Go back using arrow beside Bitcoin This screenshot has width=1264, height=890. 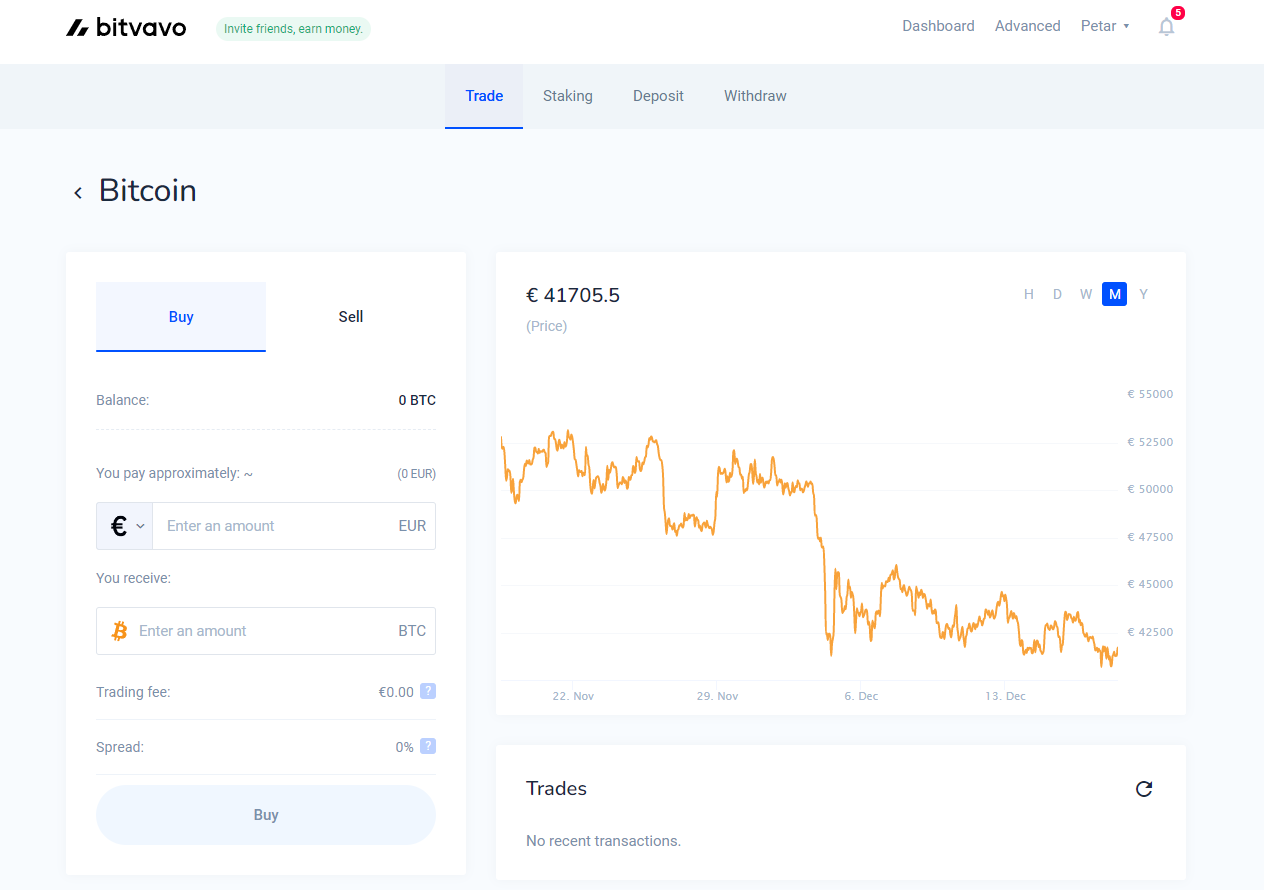[78, 192]
